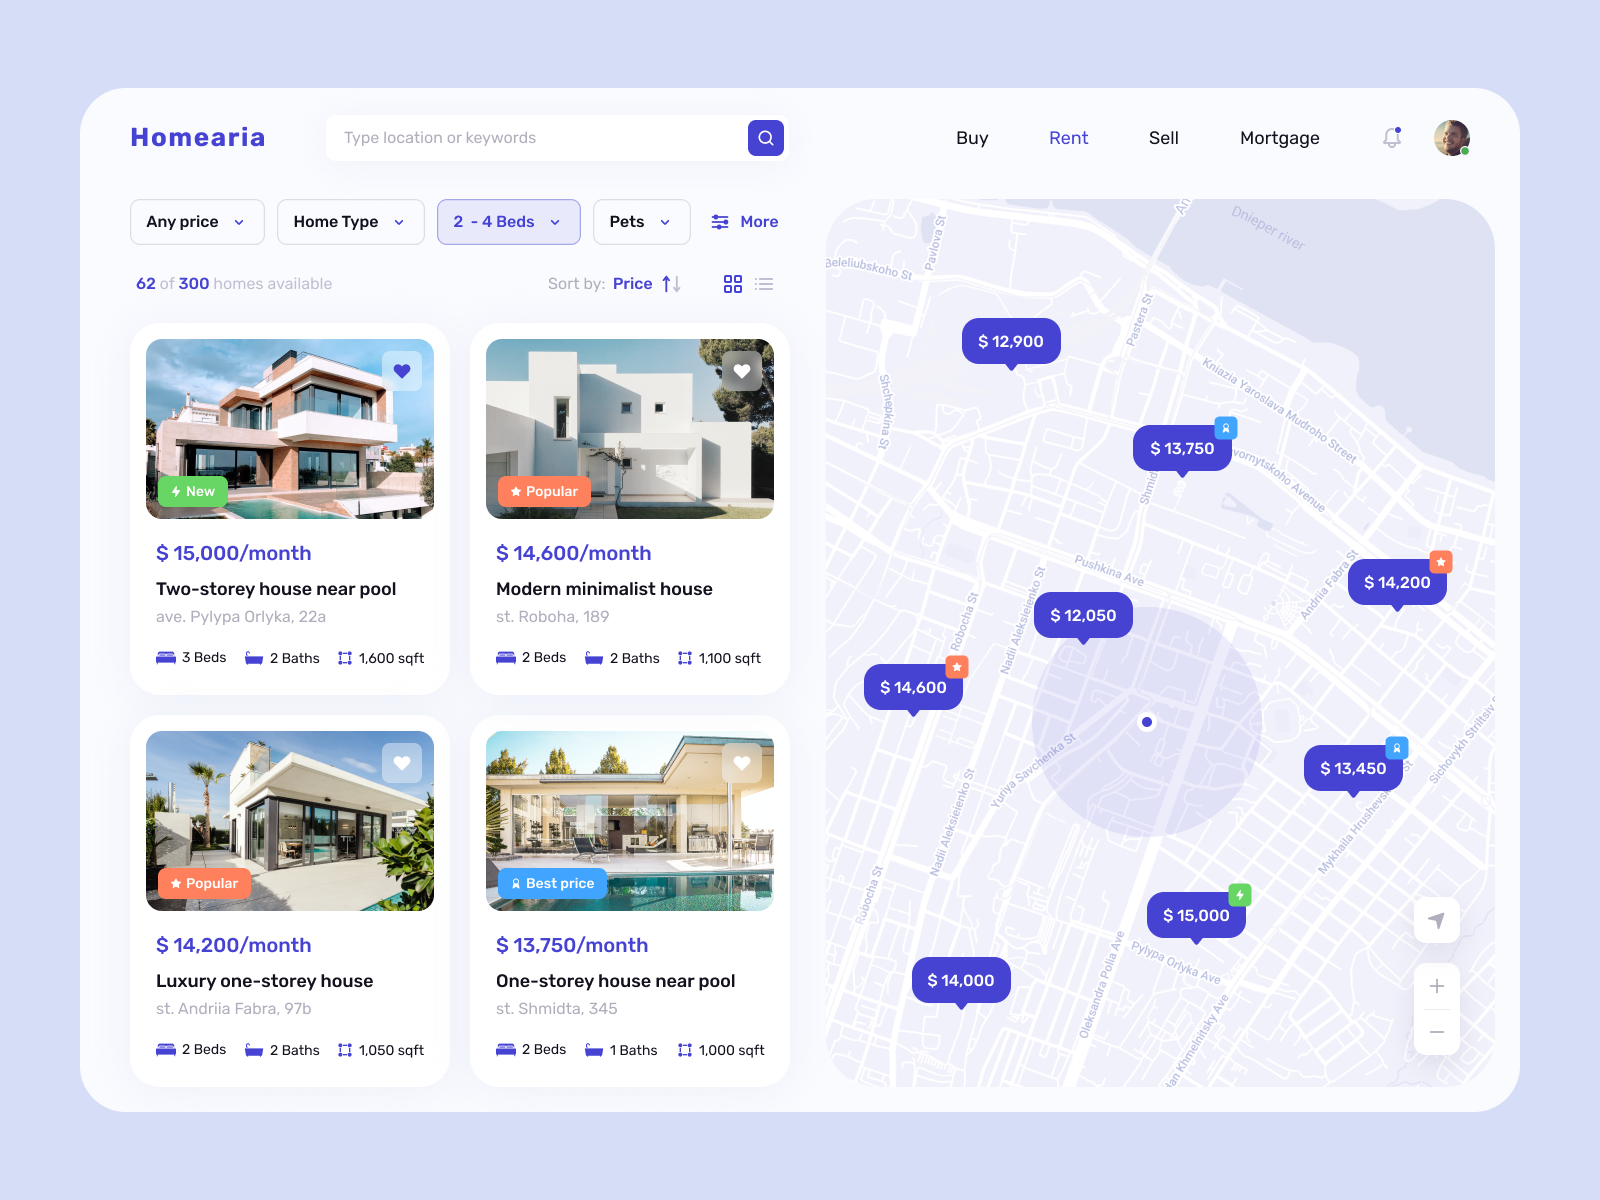
Task: Click the New tag on first listing
Action: click(x=193, y=491)
